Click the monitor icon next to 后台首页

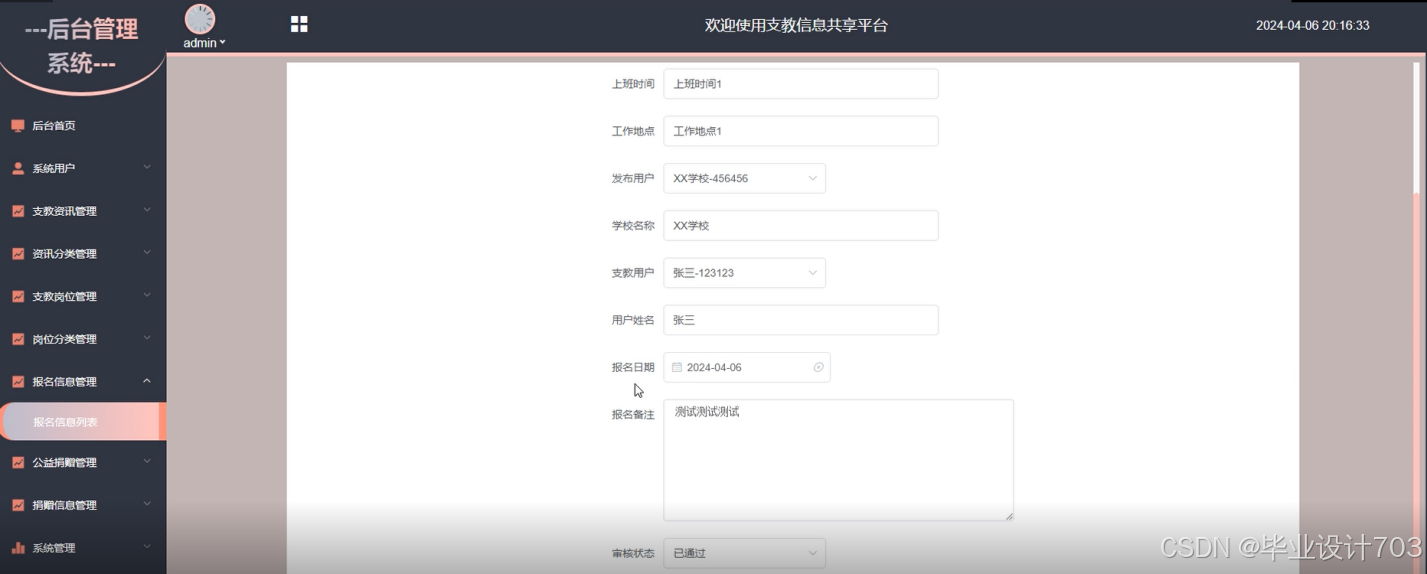18,126
